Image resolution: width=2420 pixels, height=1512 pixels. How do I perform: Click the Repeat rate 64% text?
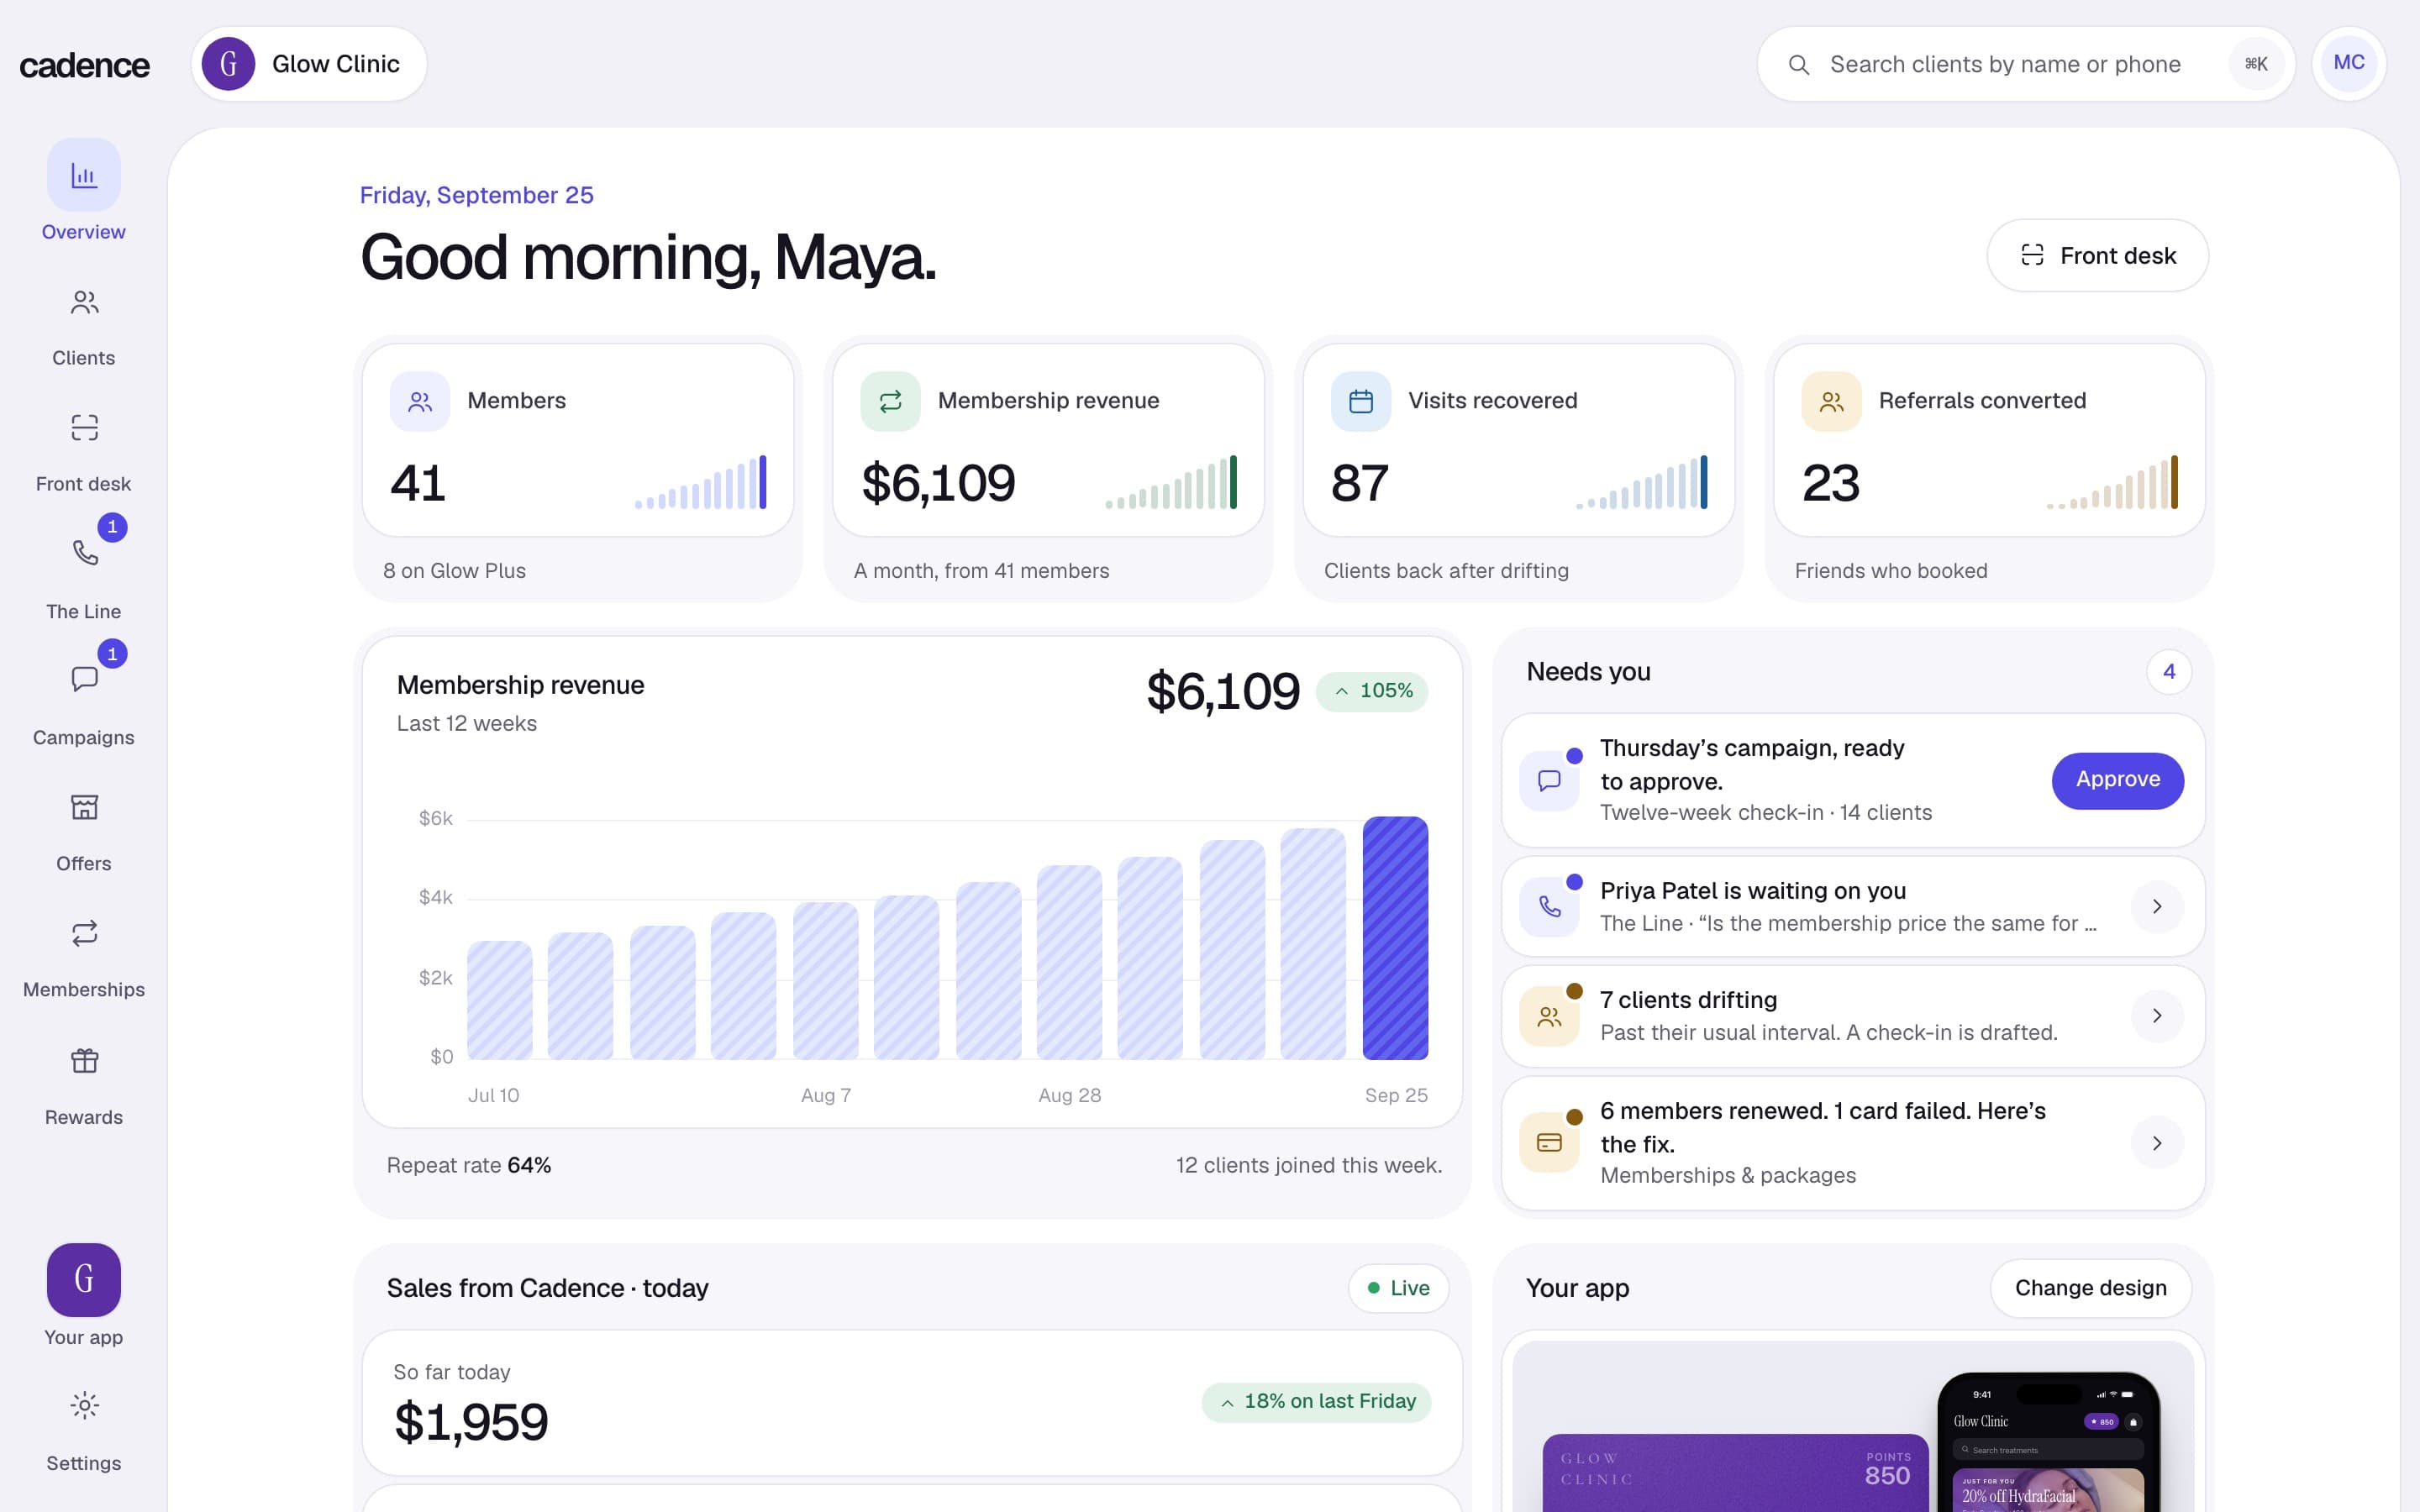tap(469, 1165)
